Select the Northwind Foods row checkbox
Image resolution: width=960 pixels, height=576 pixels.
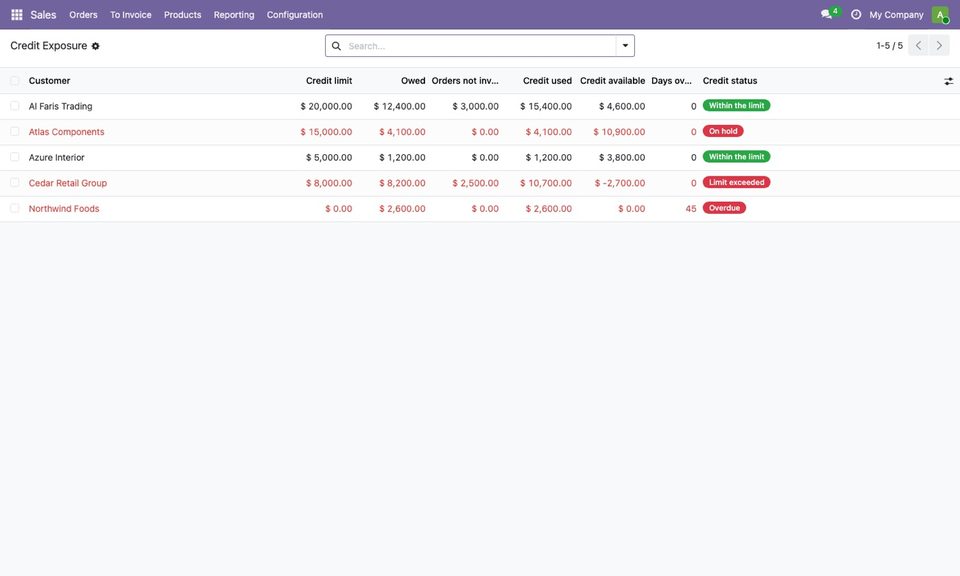click(x=15, y=209)
